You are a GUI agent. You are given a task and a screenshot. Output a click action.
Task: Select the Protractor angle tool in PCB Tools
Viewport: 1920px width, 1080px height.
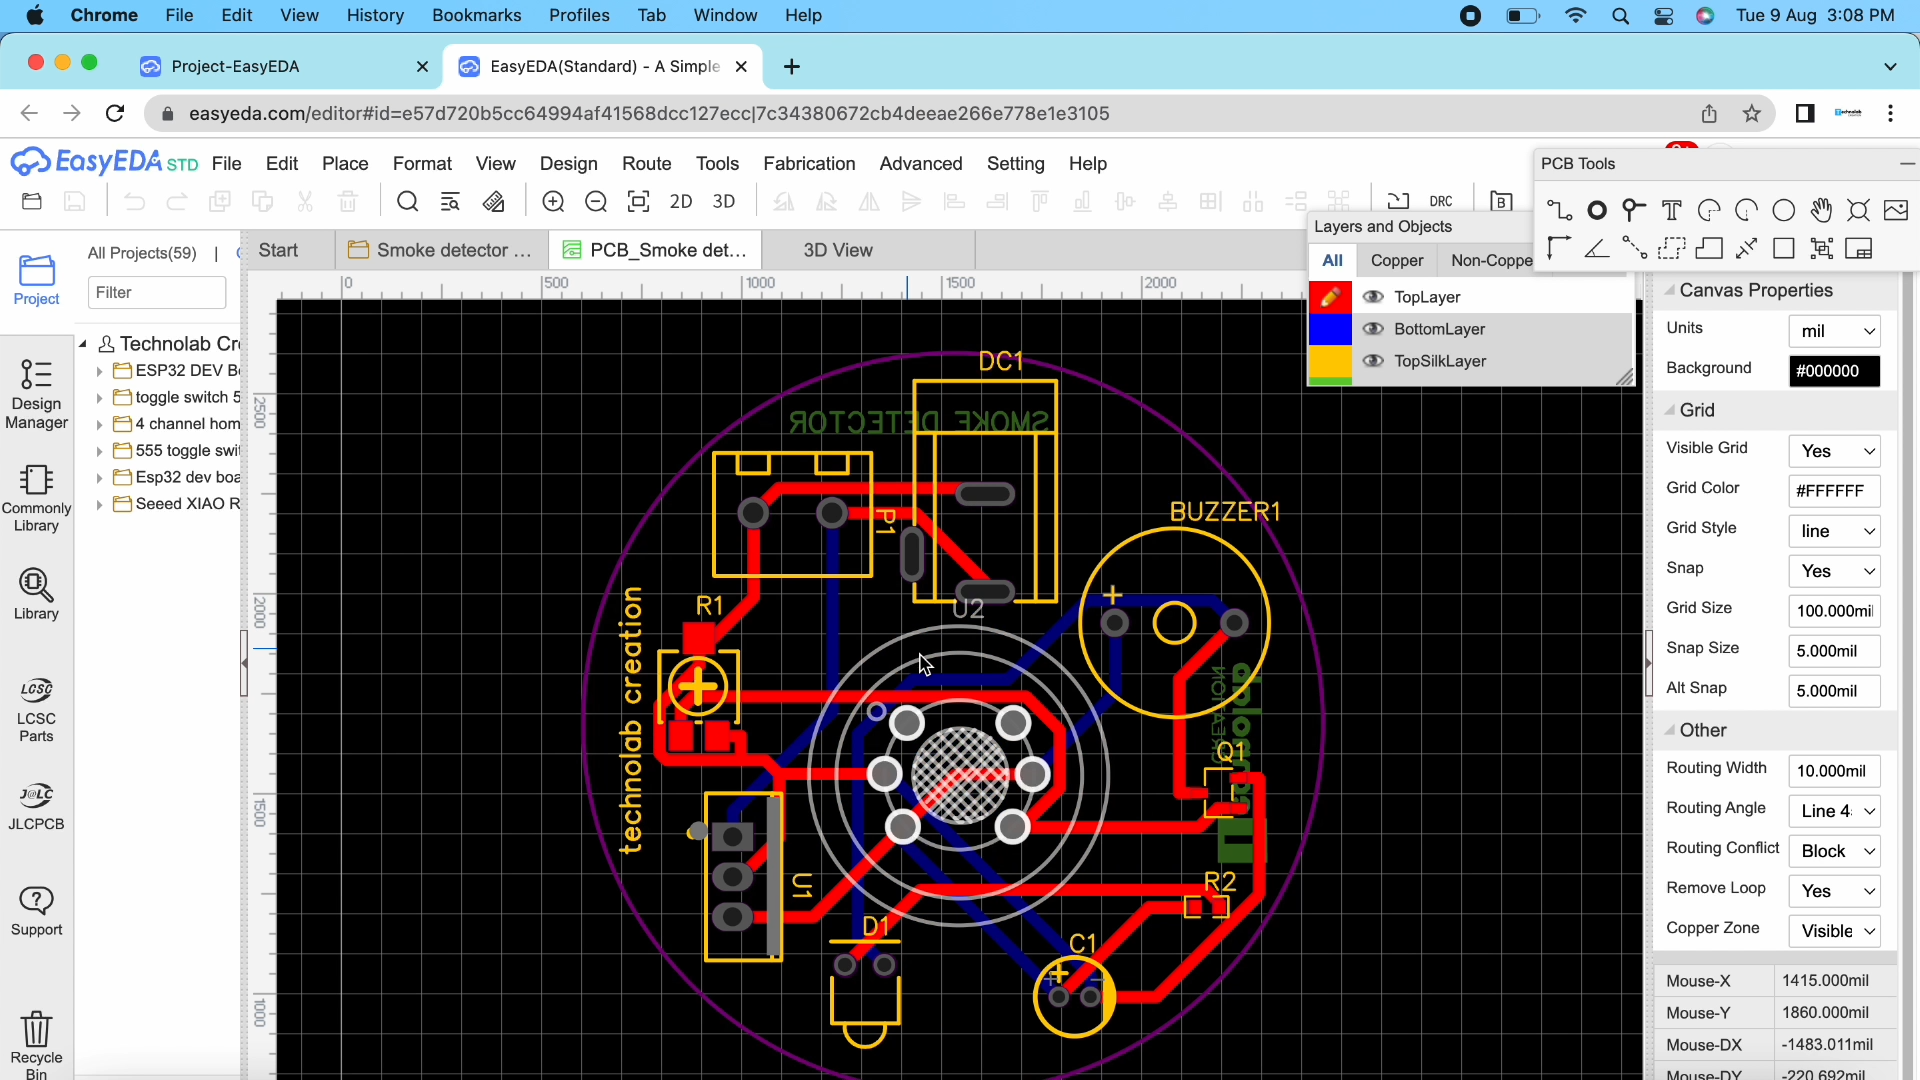1597,248
